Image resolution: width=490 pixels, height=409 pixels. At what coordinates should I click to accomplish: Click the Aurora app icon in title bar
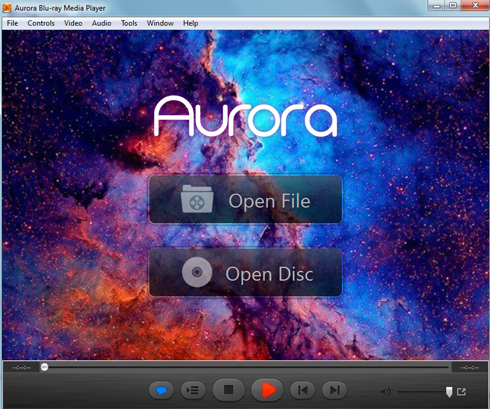pos(7,8)
